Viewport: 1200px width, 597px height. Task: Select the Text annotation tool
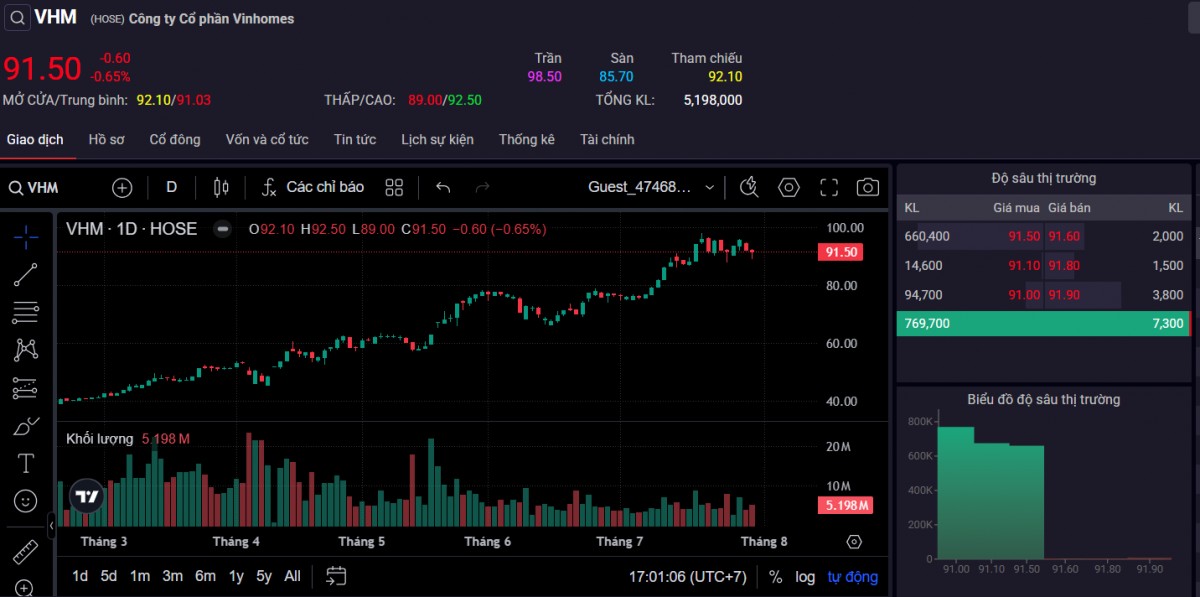26,463
